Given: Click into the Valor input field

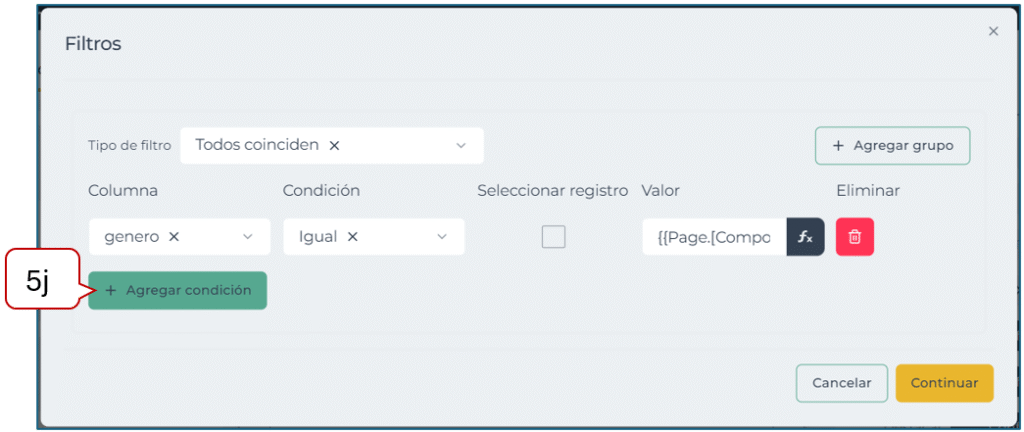Looking at the screenshot, I should (x=714, y=237).
